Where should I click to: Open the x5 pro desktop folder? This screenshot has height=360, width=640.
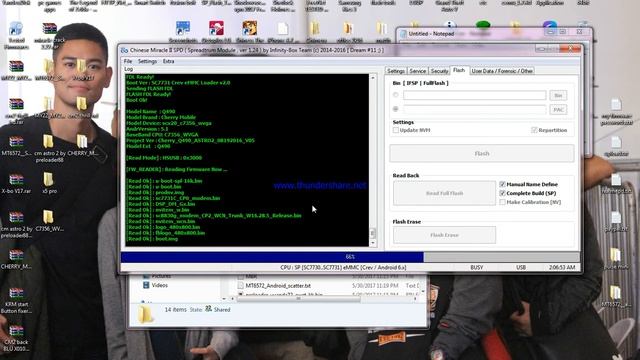point(49,183)
